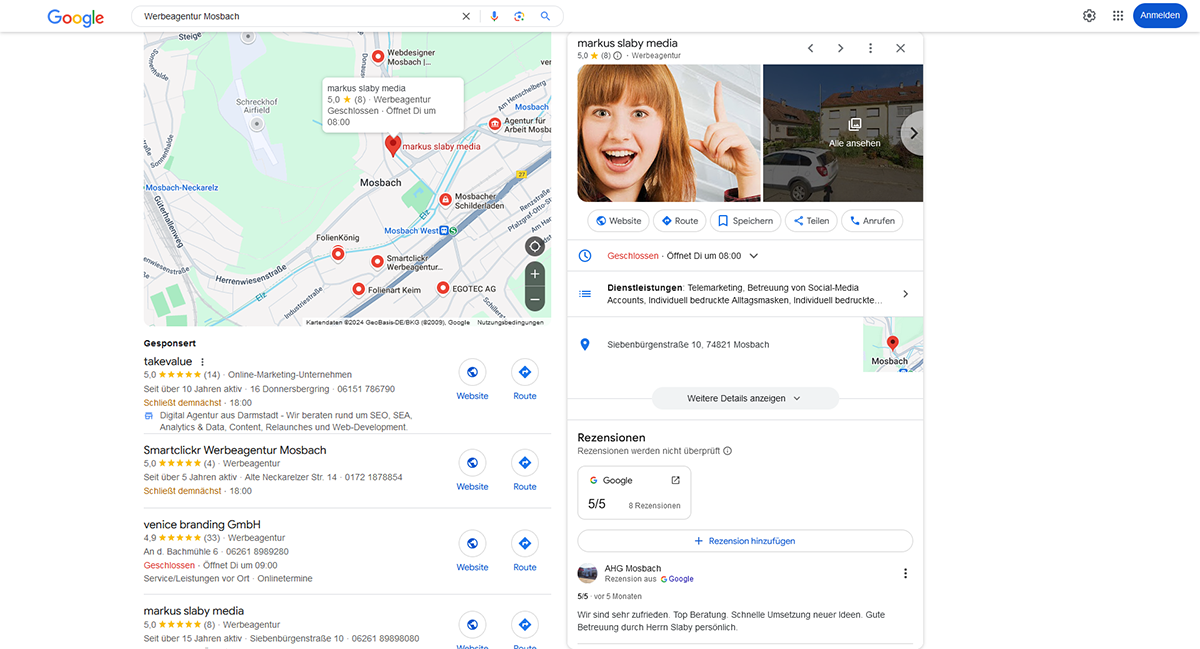Zoom out on the map
Image resolution: width=1200 pixels, height=649 pixels.
pyautogui.click(x=535, y=299)
